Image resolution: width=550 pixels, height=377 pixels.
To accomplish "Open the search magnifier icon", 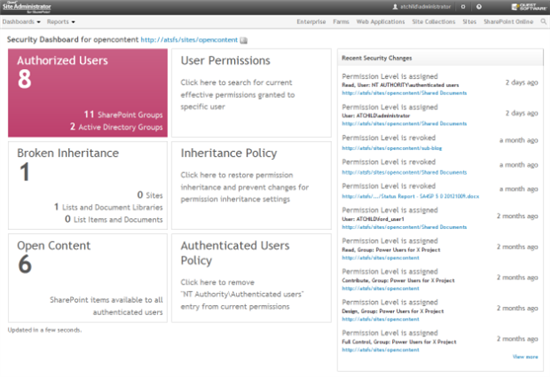I will click(x=543, y=22).
